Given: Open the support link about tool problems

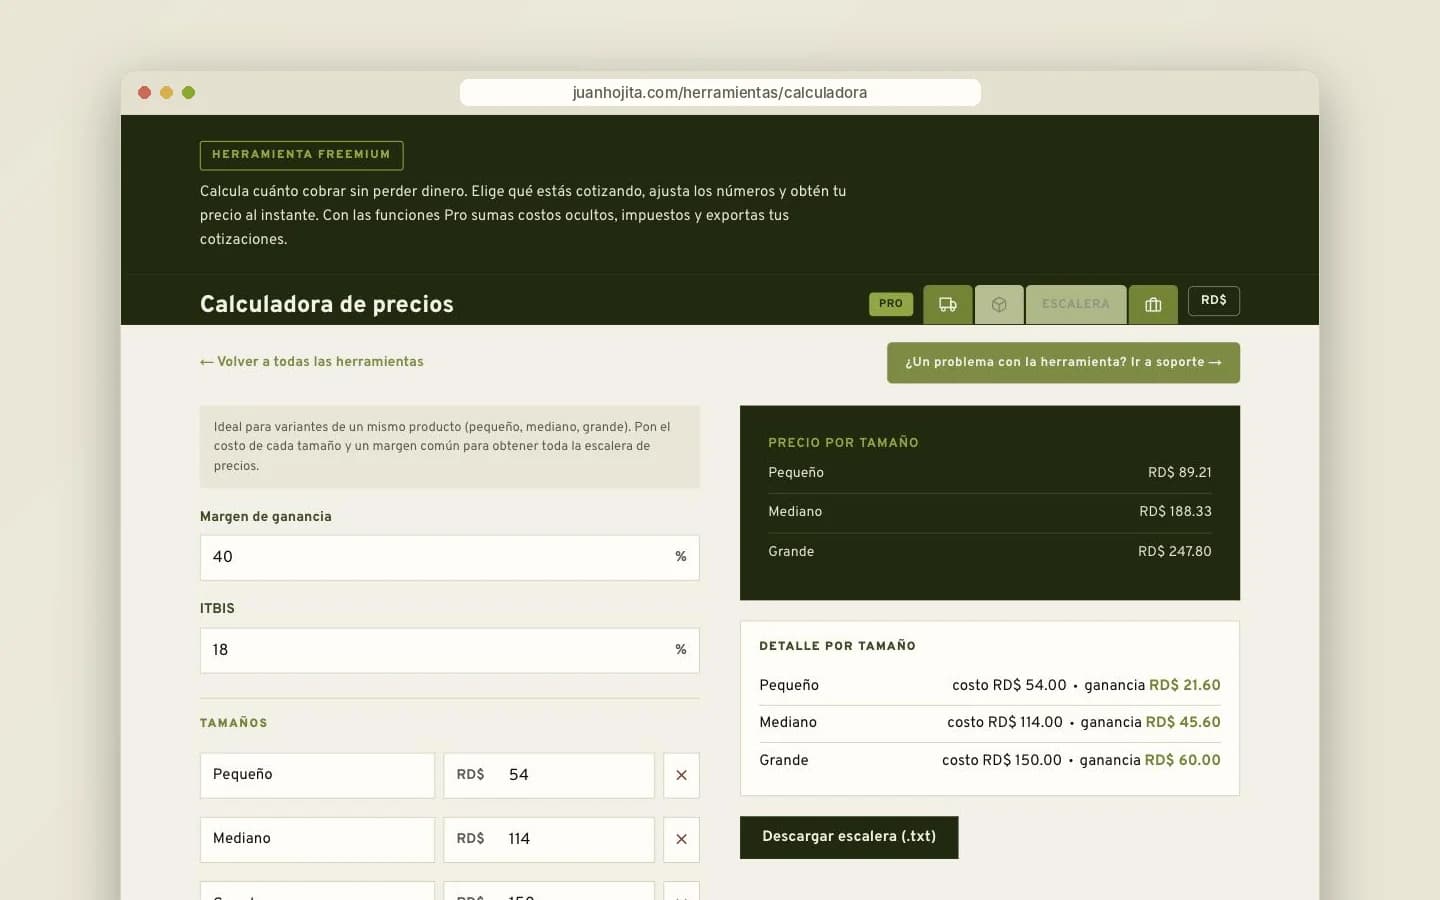Looking at the screenshot, I should click(1063, 363).
